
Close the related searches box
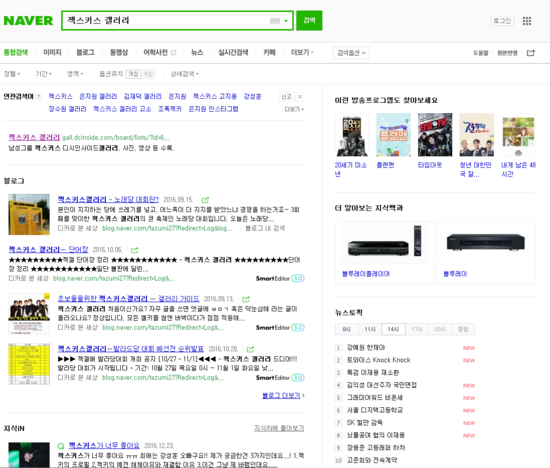(300, 97)
